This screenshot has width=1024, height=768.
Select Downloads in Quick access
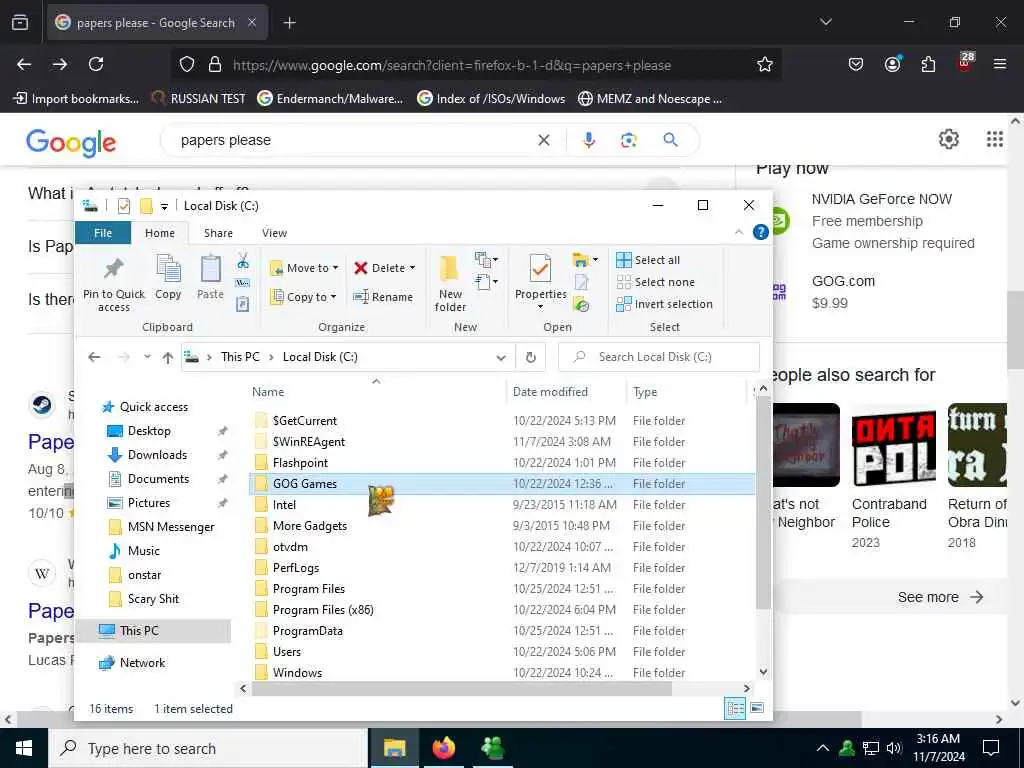[157, 455]
